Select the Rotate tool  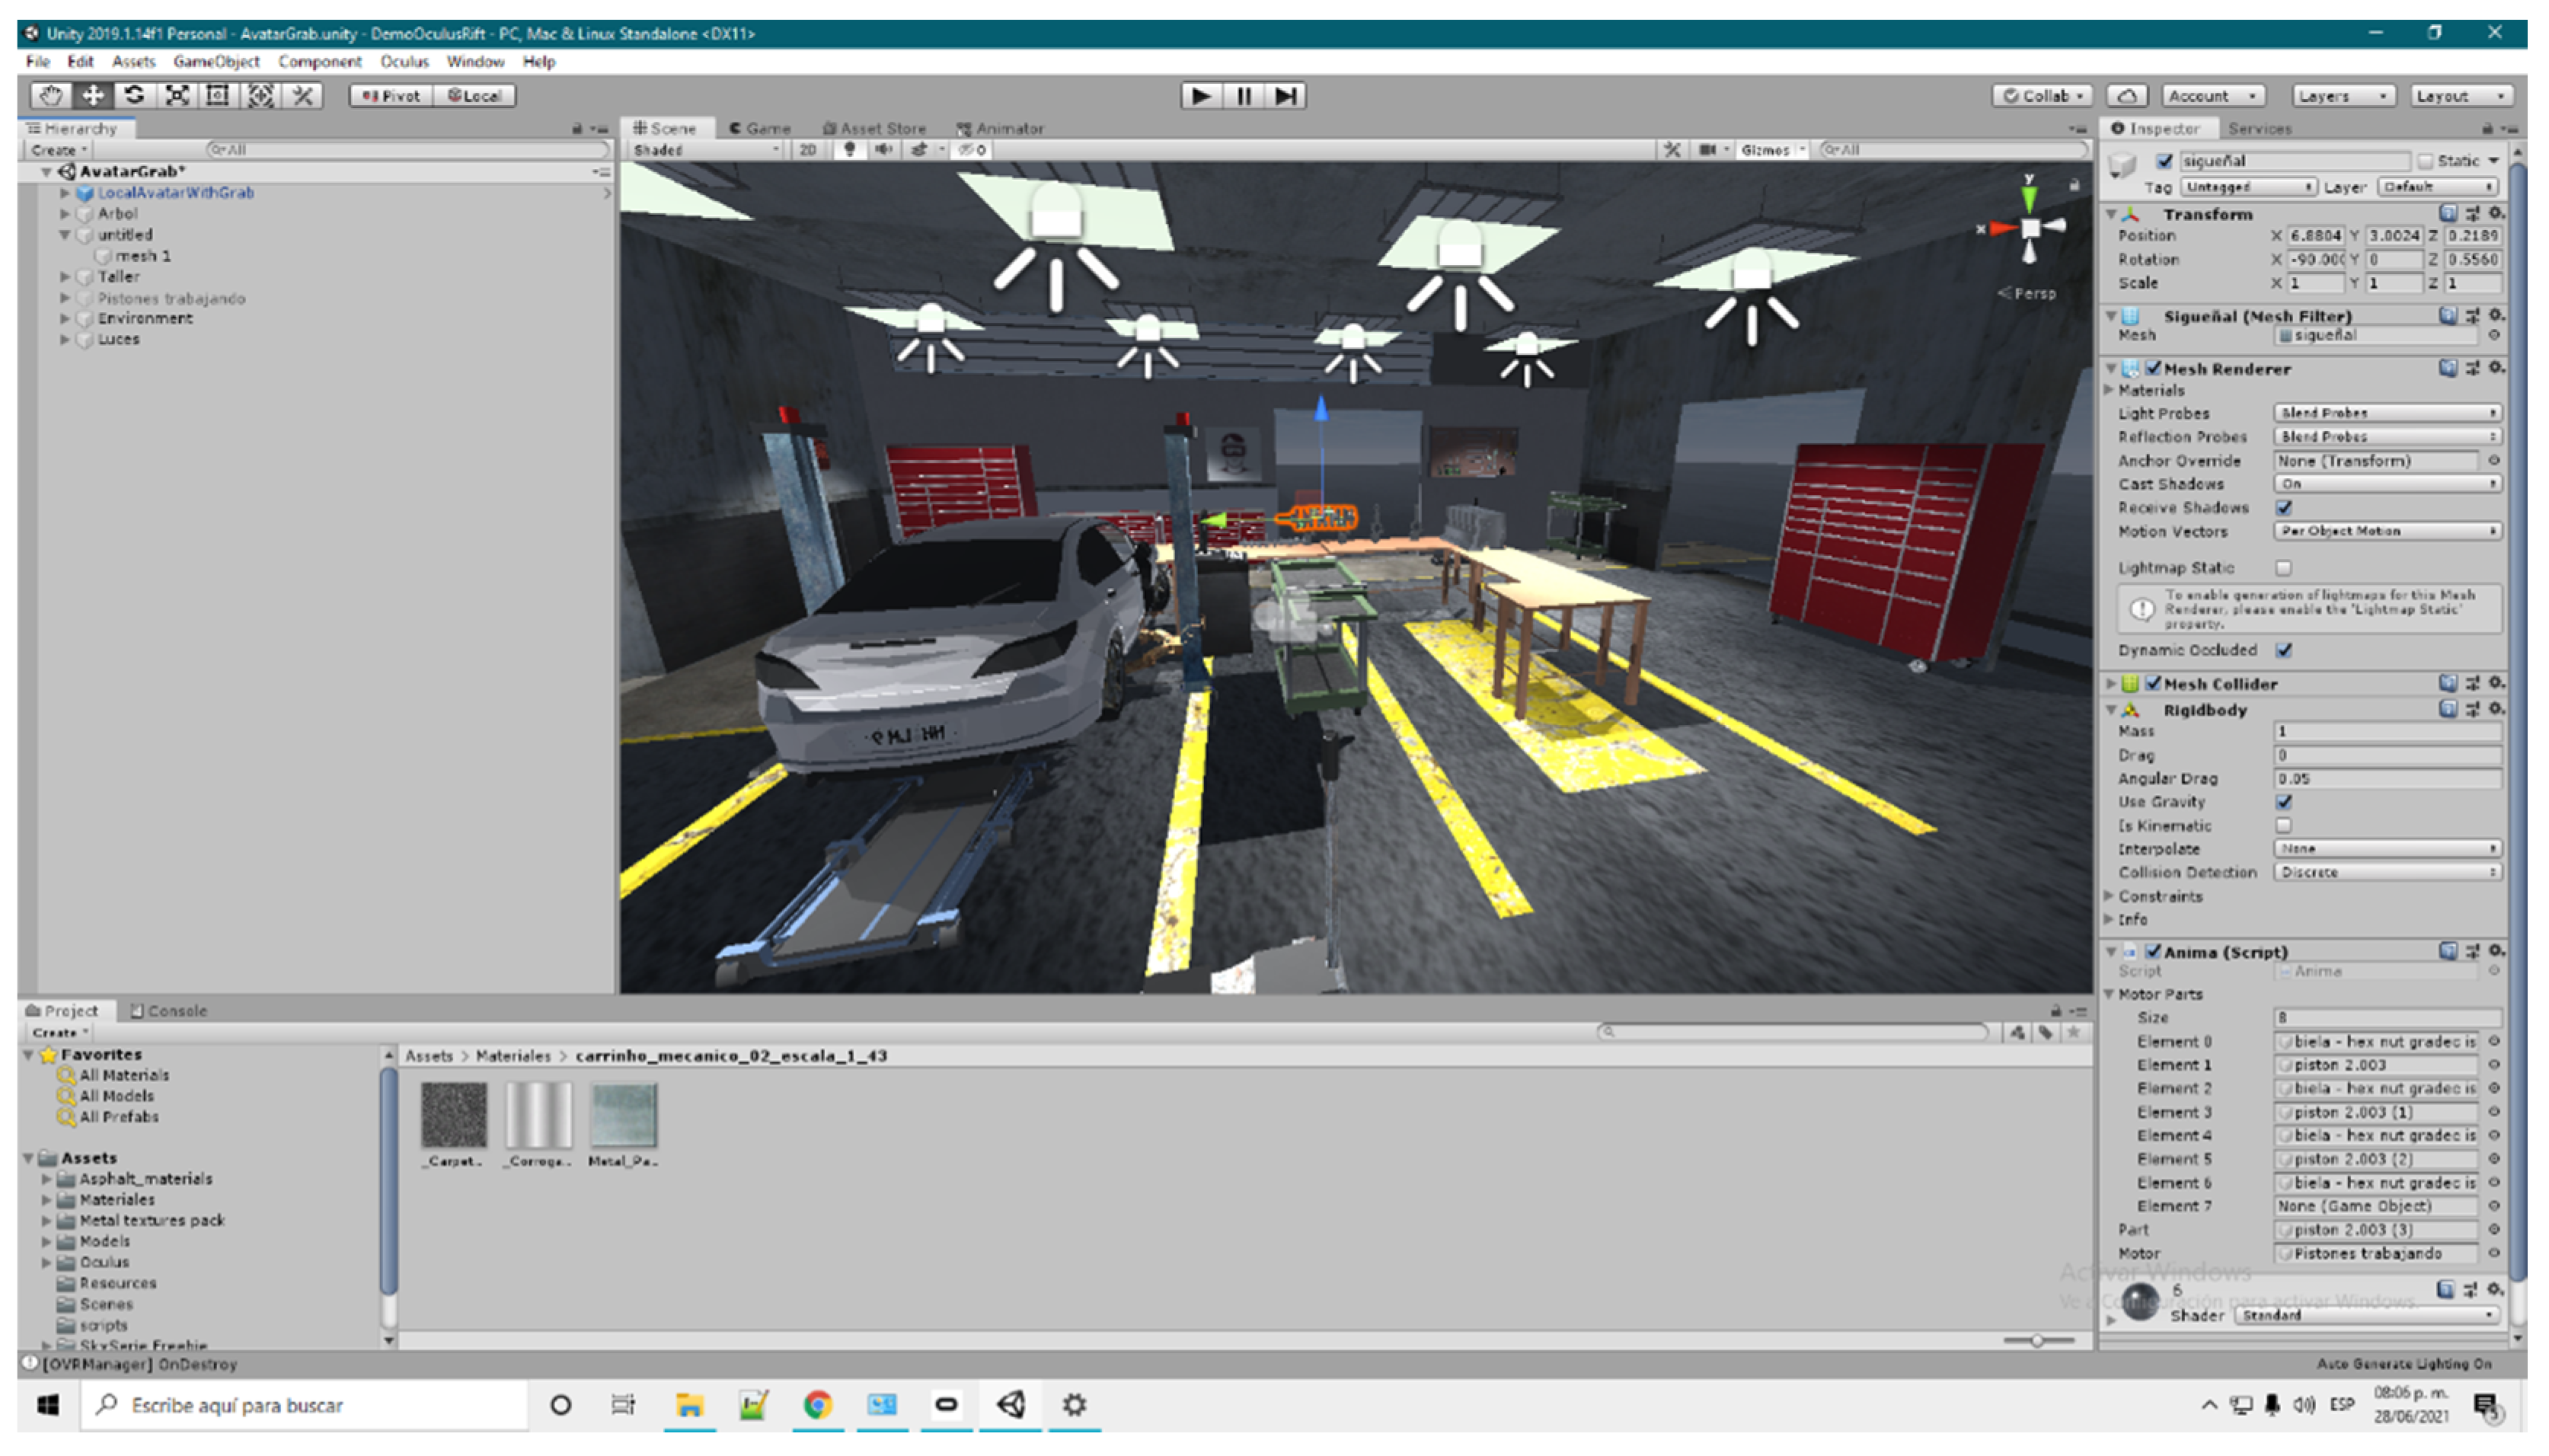tap(134, 96)
